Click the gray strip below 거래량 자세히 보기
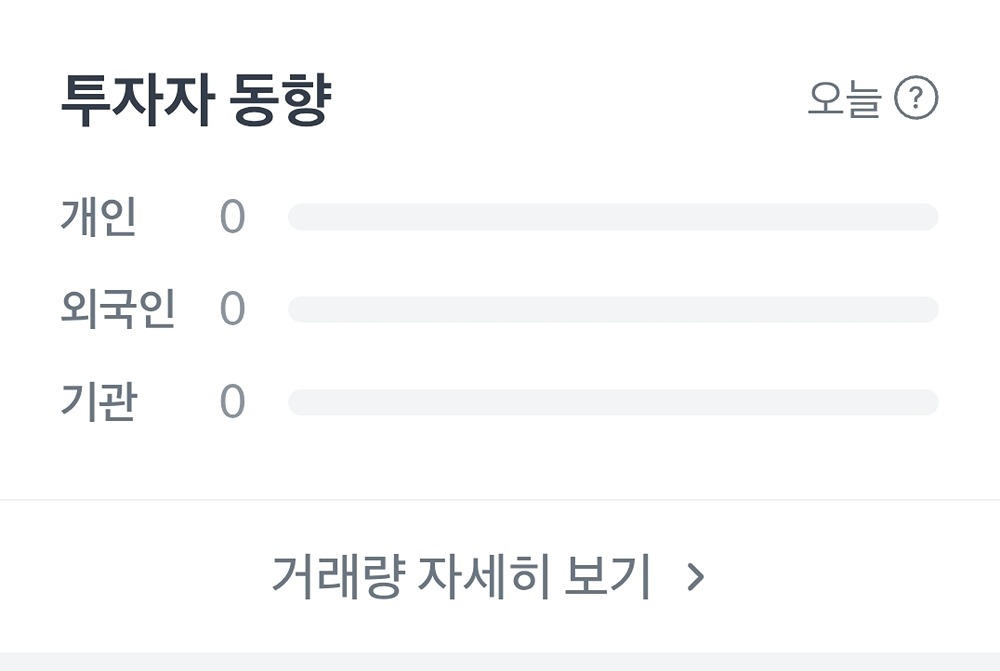The image size is (1000, 671). 500,662
